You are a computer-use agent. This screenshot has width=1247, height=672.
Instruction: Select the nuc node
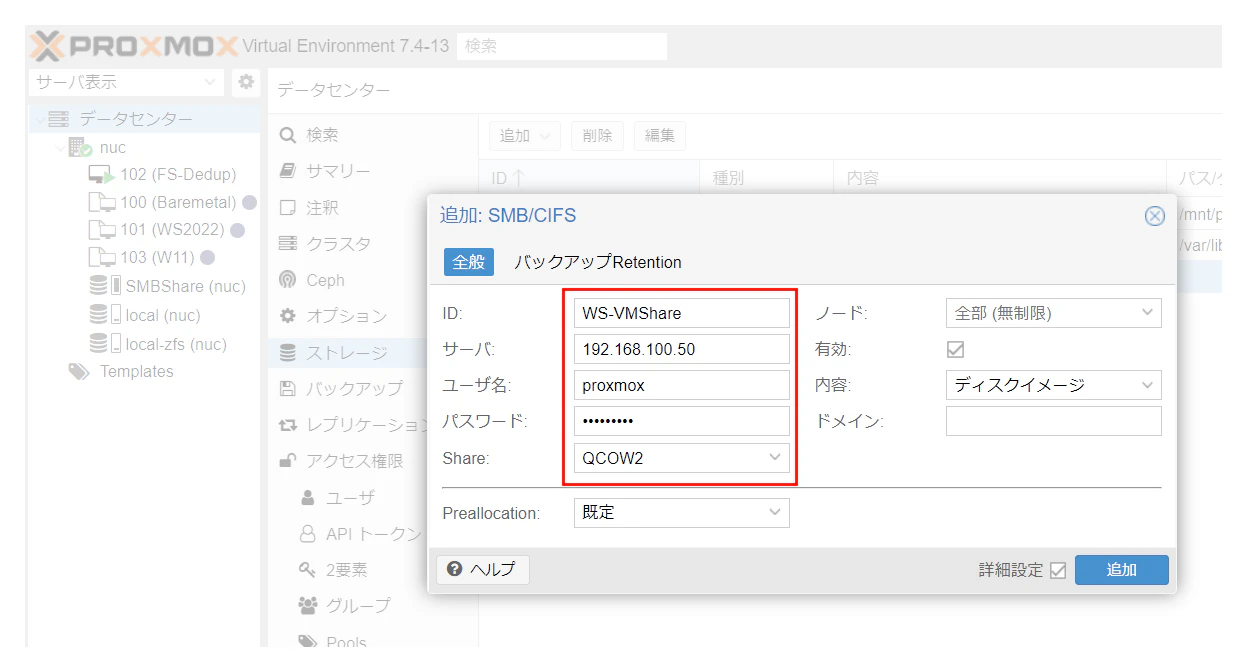coord(98,147)
